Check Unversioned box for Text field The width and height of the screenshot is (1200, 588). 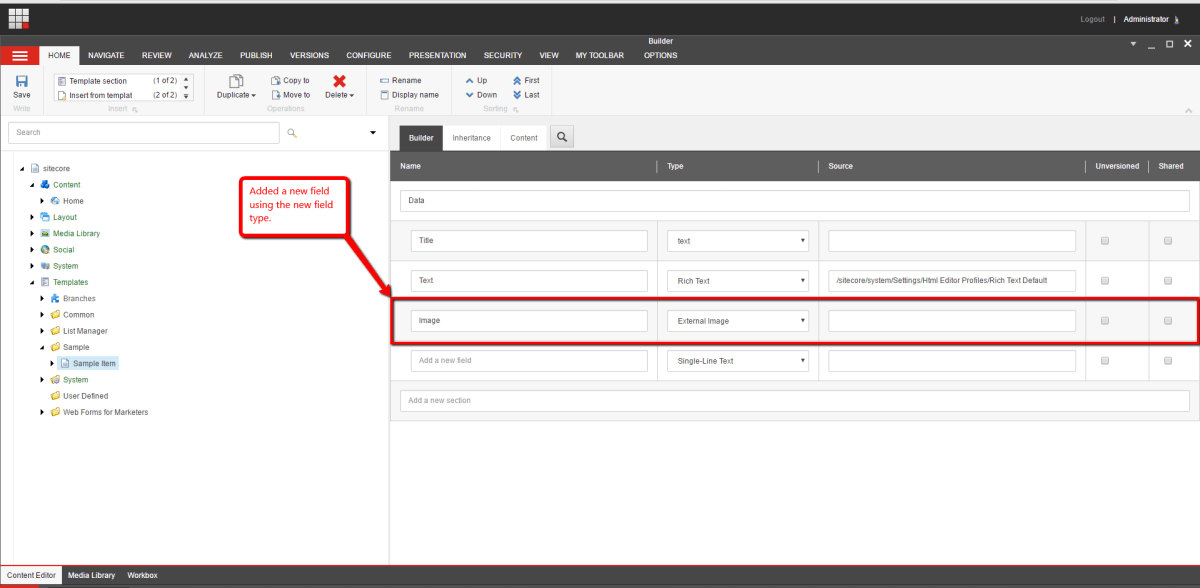[x=1105, y=281]
